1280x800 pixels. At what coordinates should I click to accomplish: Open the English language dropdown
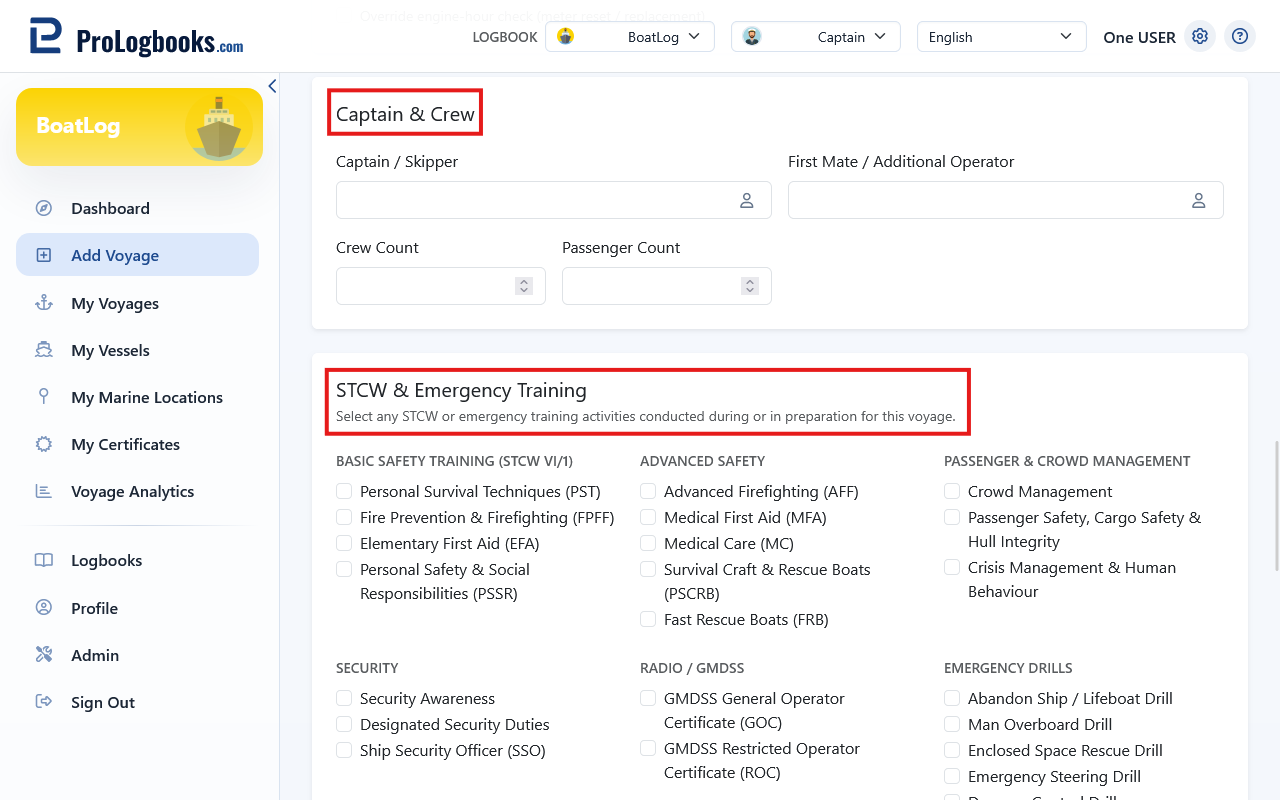(1002, 37)
